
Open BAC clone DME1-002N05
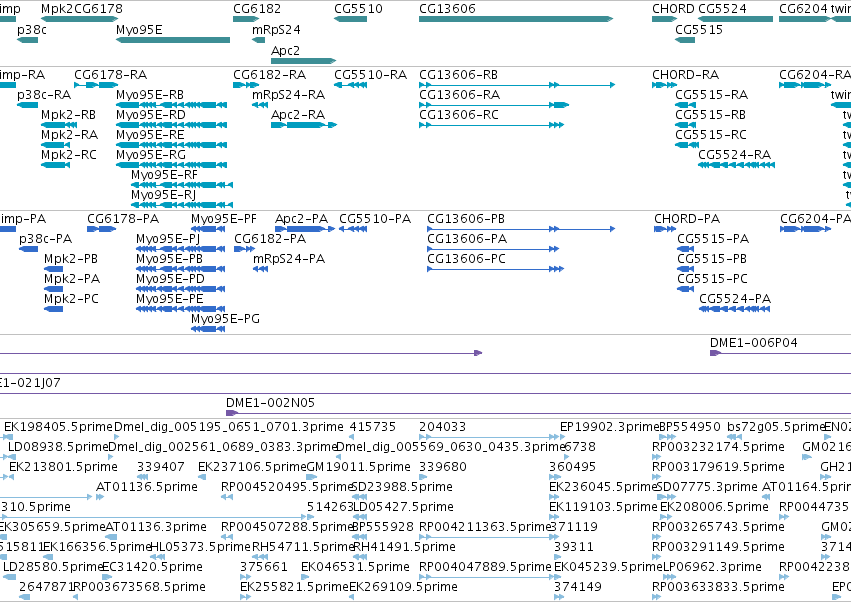click(x=270, y=403)
